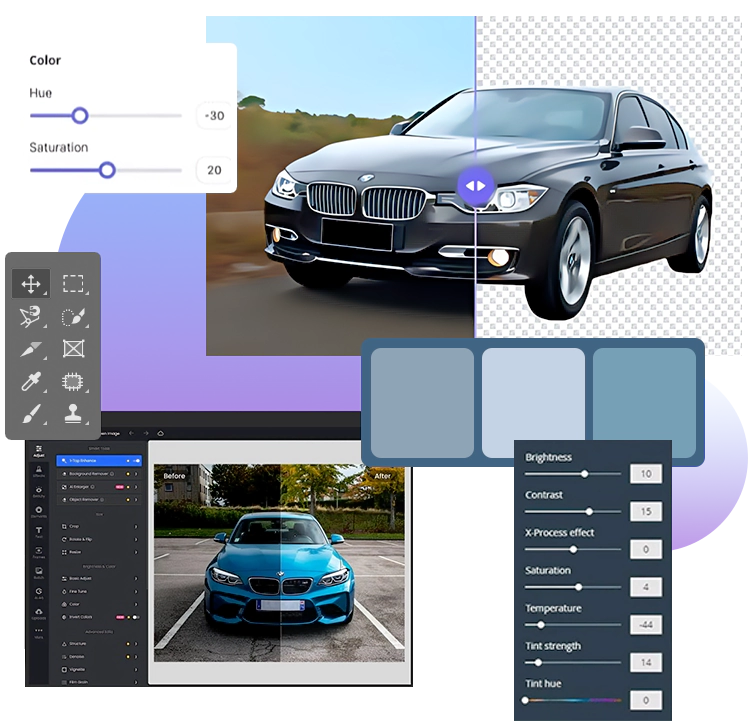Open the More three-dots sidebar item

(39, 632)
